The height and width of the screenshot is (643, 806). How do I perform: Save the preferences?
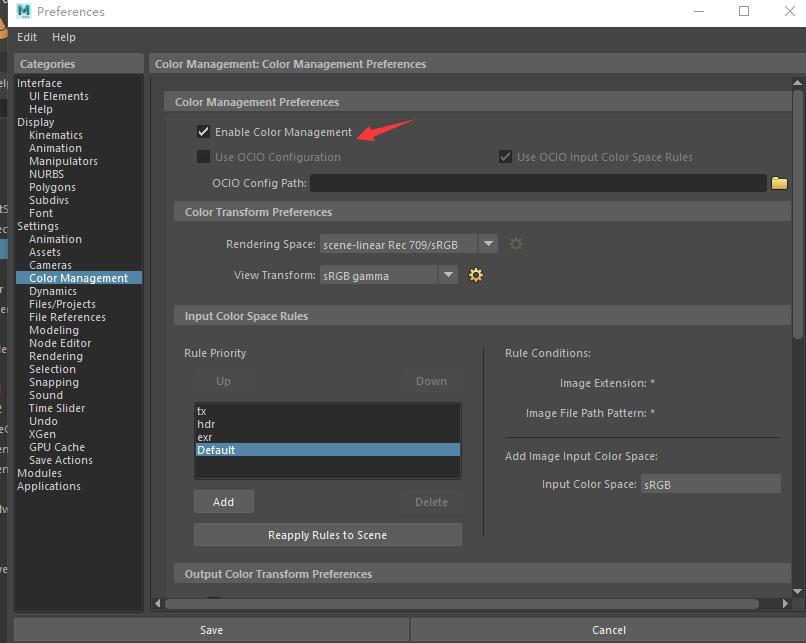(x=211, y=630)
